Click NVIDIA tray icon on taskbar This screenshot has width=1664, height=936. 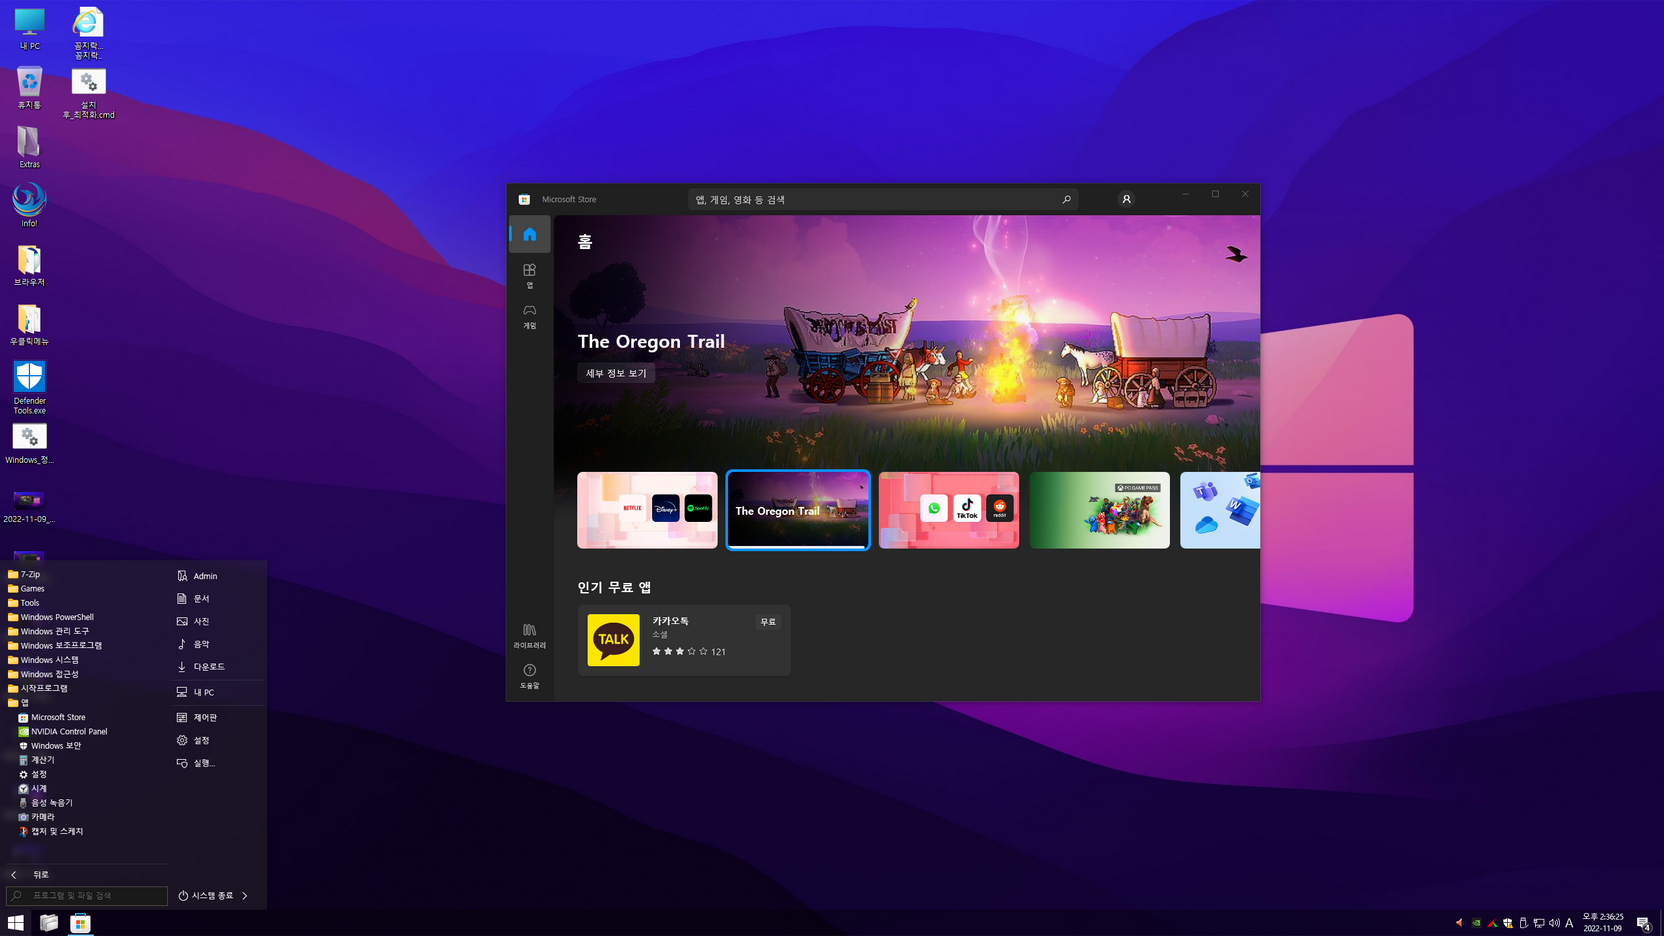tap(1476, 923)
